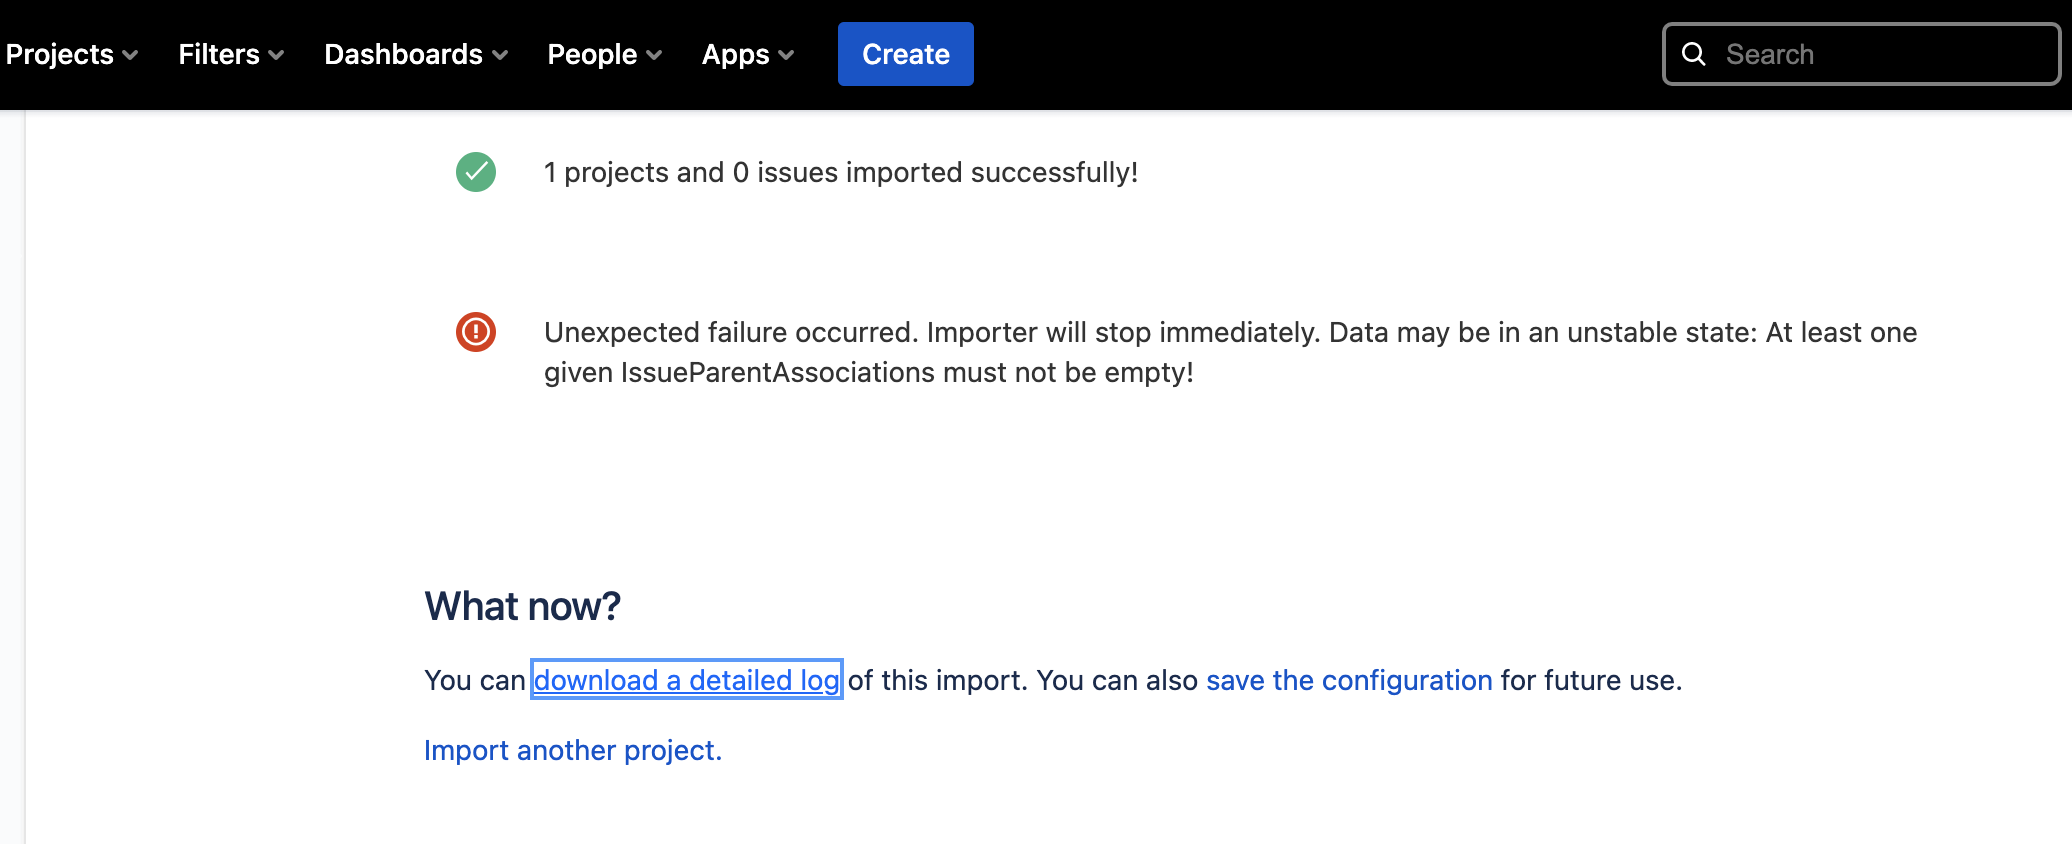The height and width of the screenshot is (844, 2072).
Task: Expand the Projects chevron arrow
Action: [130, 55]
